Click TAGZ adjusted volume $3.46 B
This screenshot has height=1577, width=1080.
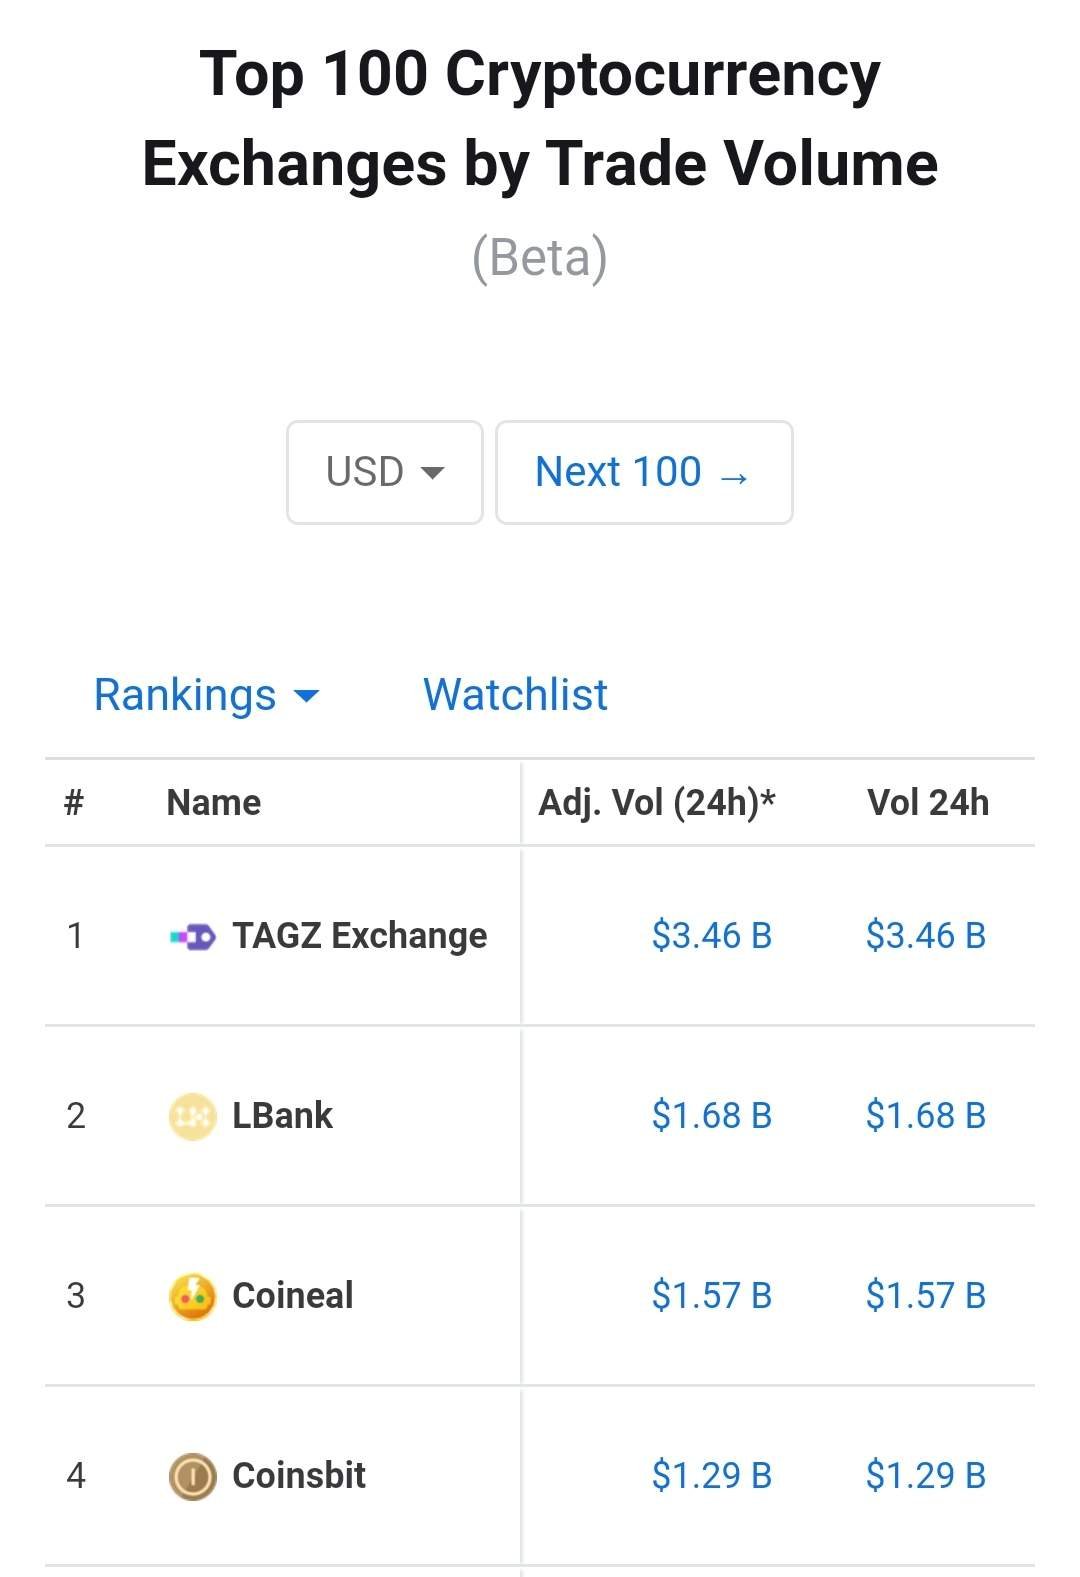[x=712, y=936]
